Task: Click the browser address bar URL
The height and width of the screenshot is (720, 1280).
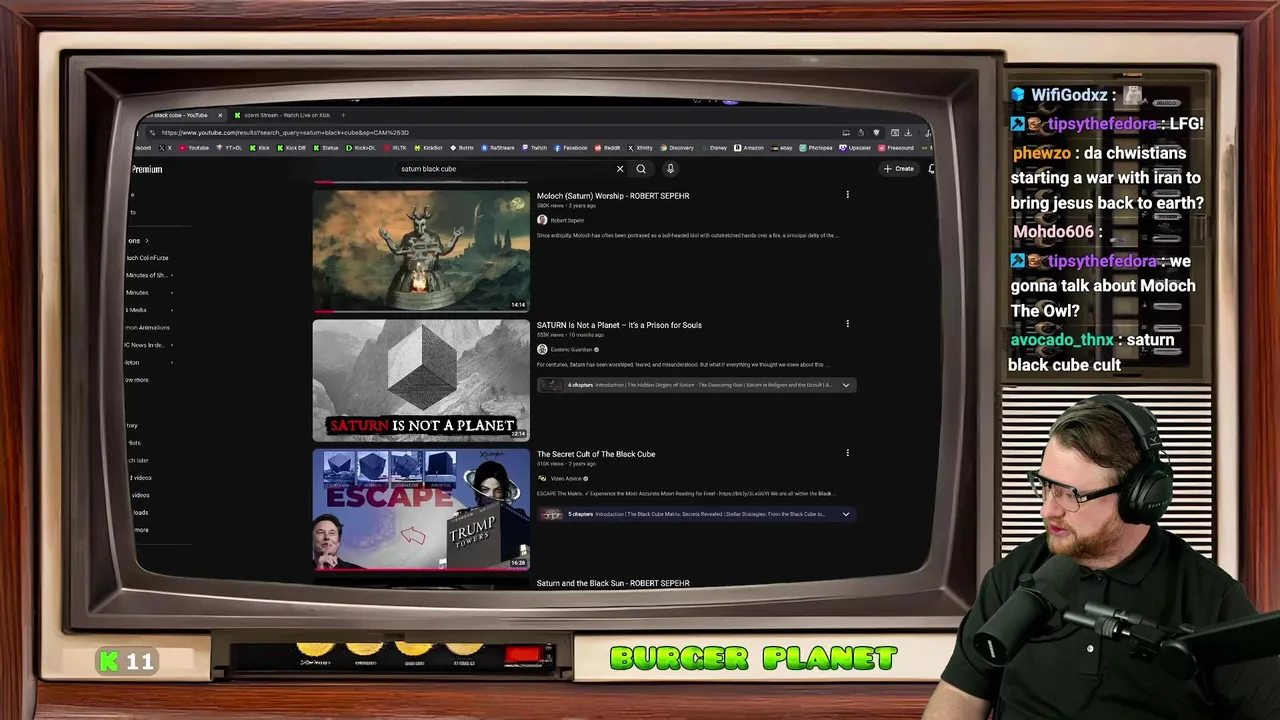Action: coord(285,132)
